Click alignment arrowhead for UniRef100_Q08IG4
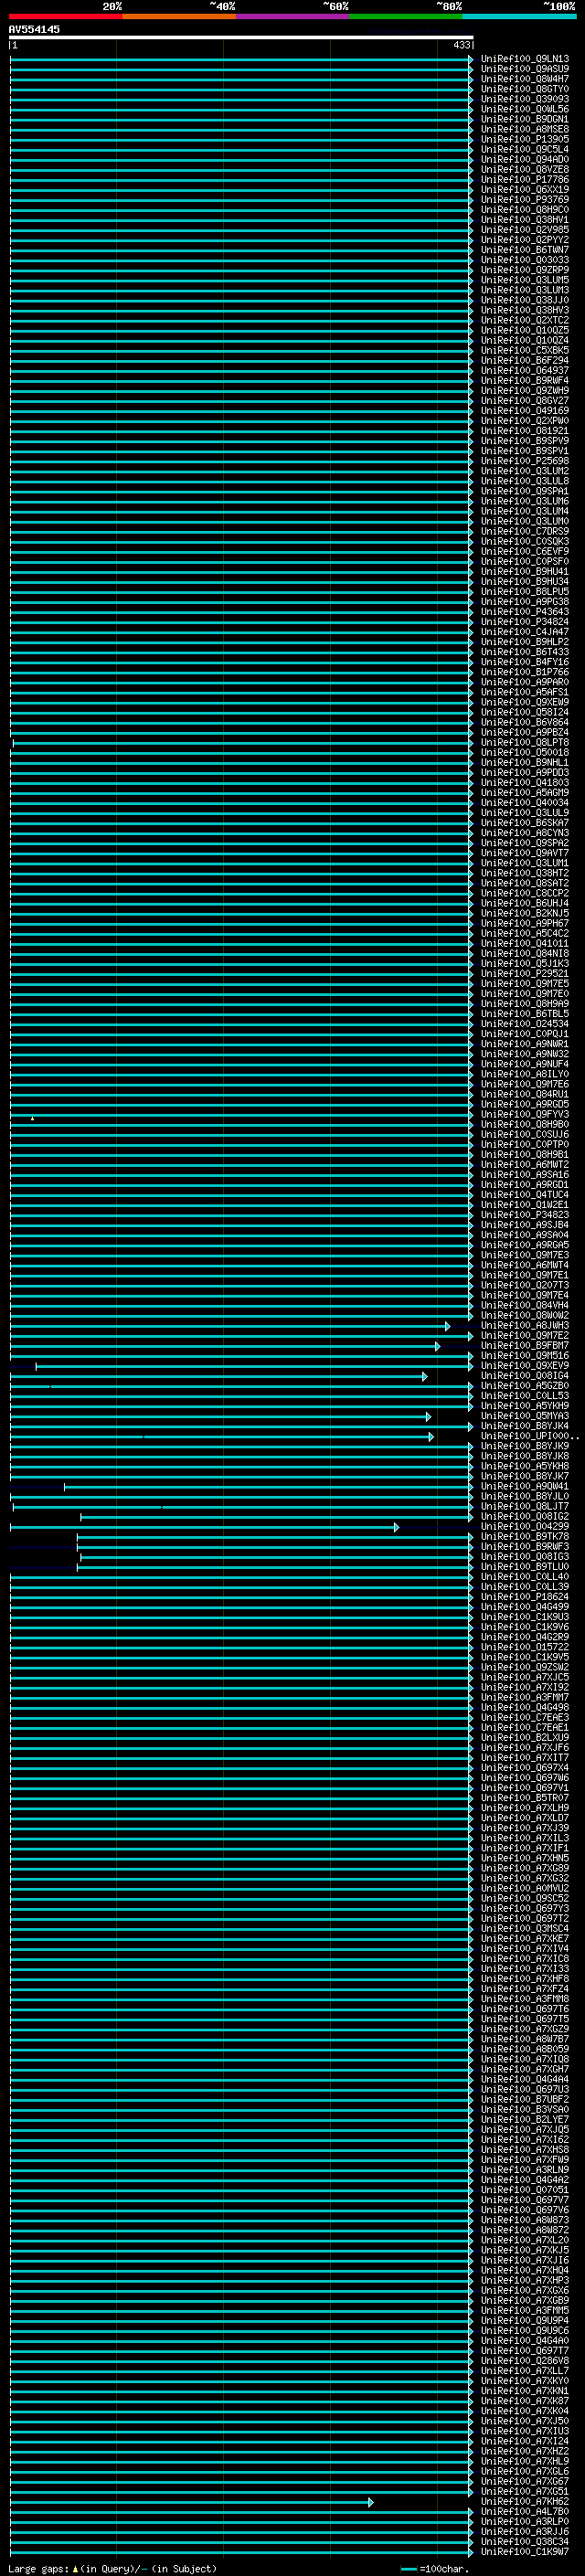The height and width of the screenshot is (2576, 585). [x=425, y=1376]
